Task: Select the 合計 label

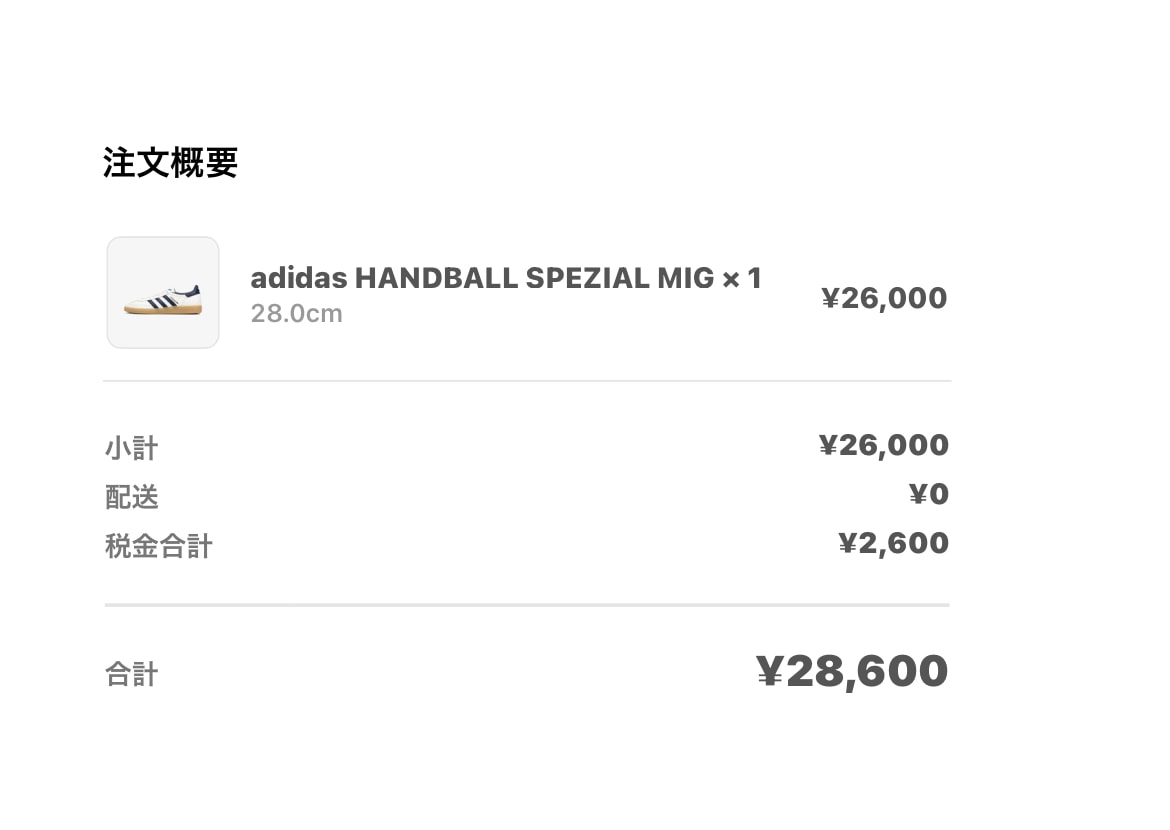Action: tap(131, 675)
